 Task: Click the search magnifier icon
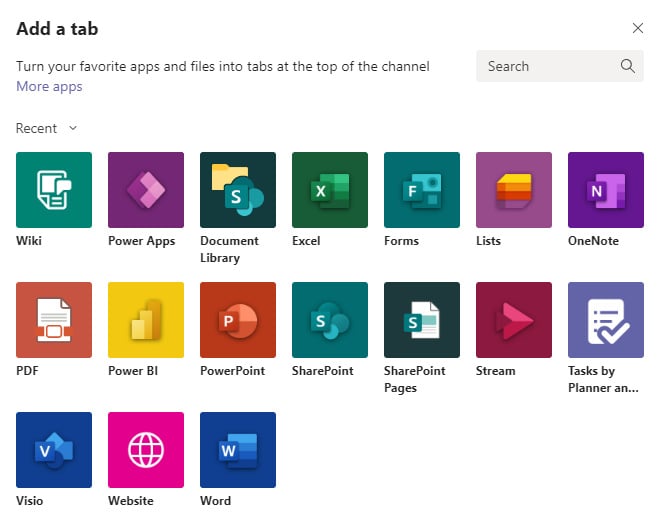click(628, 66)
